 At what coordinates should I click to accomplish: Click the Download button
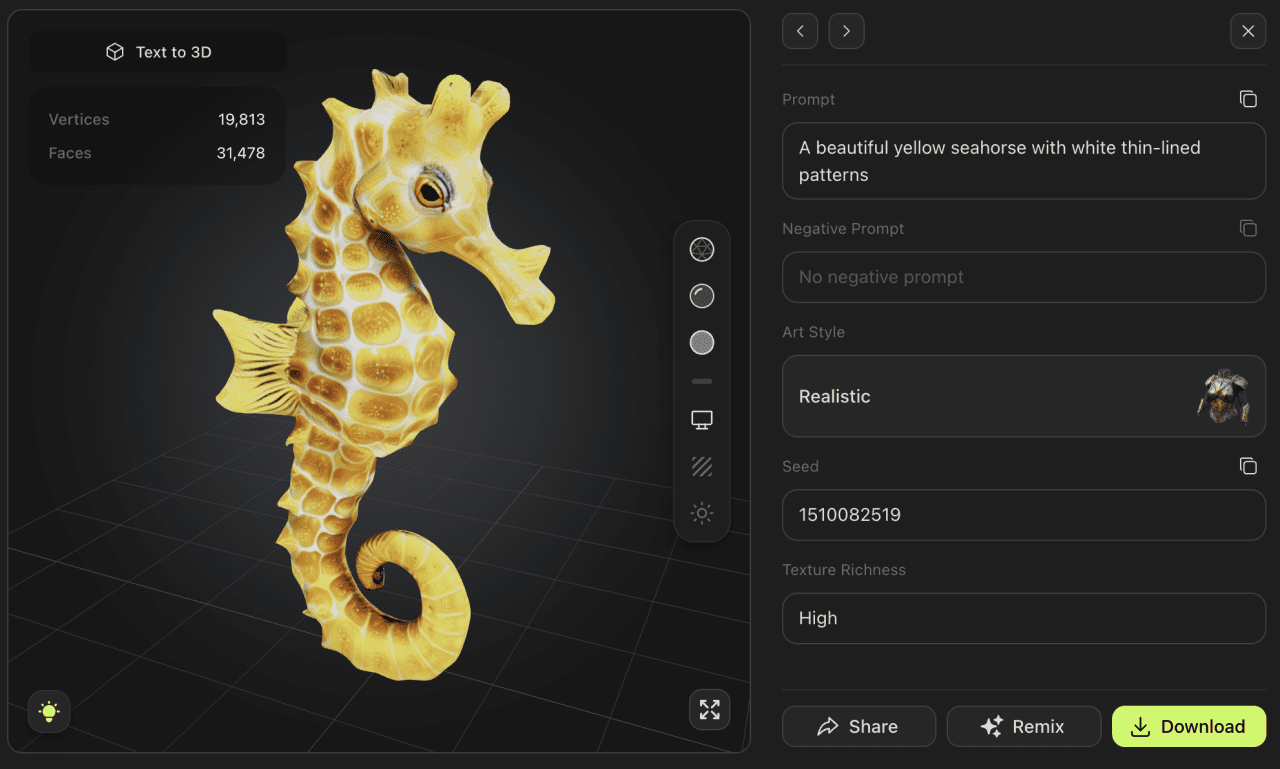click(x=1188, y=726)
